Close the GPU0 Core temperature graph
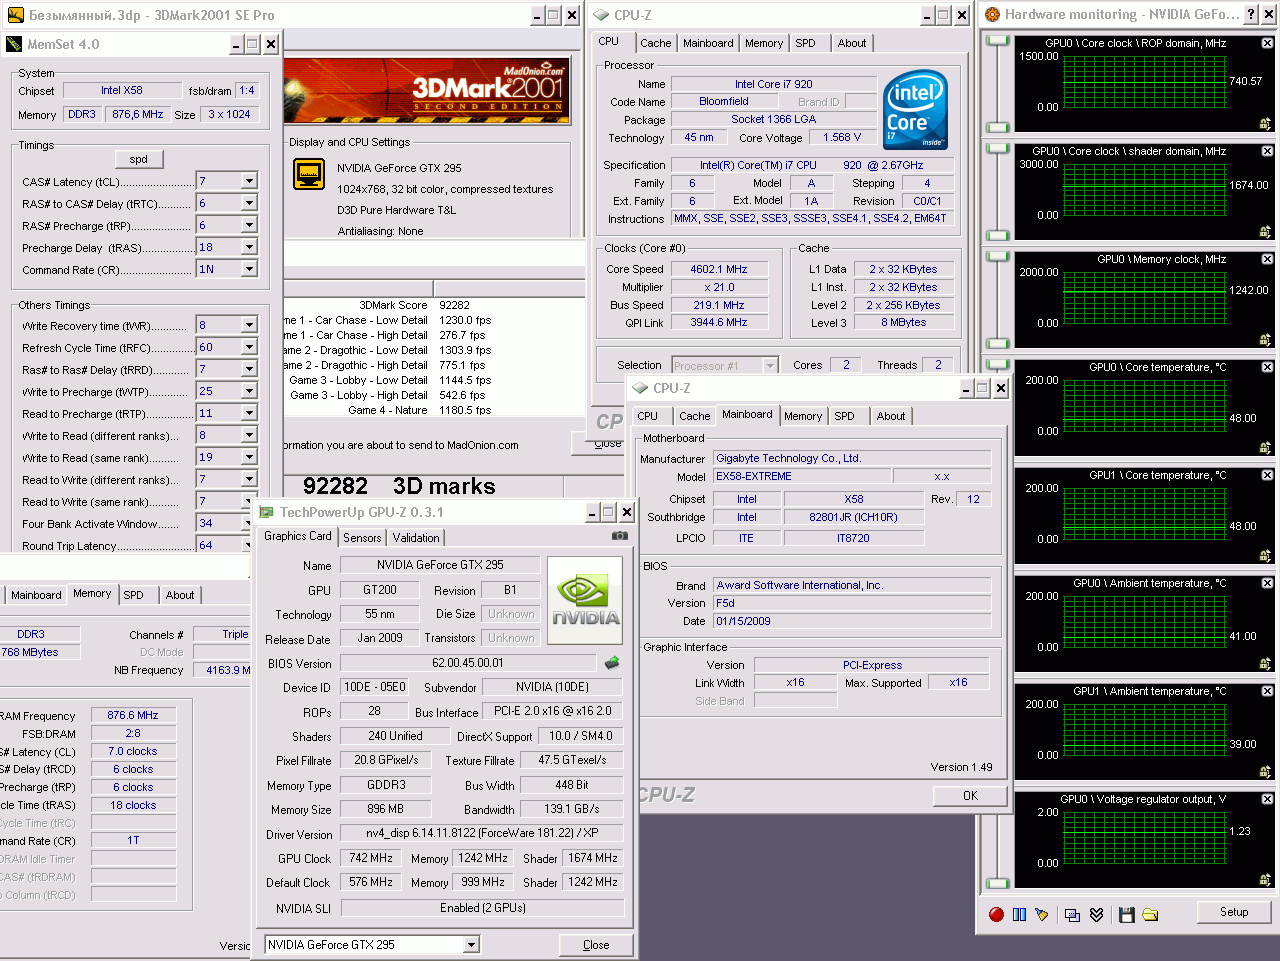 (1267, 367)
